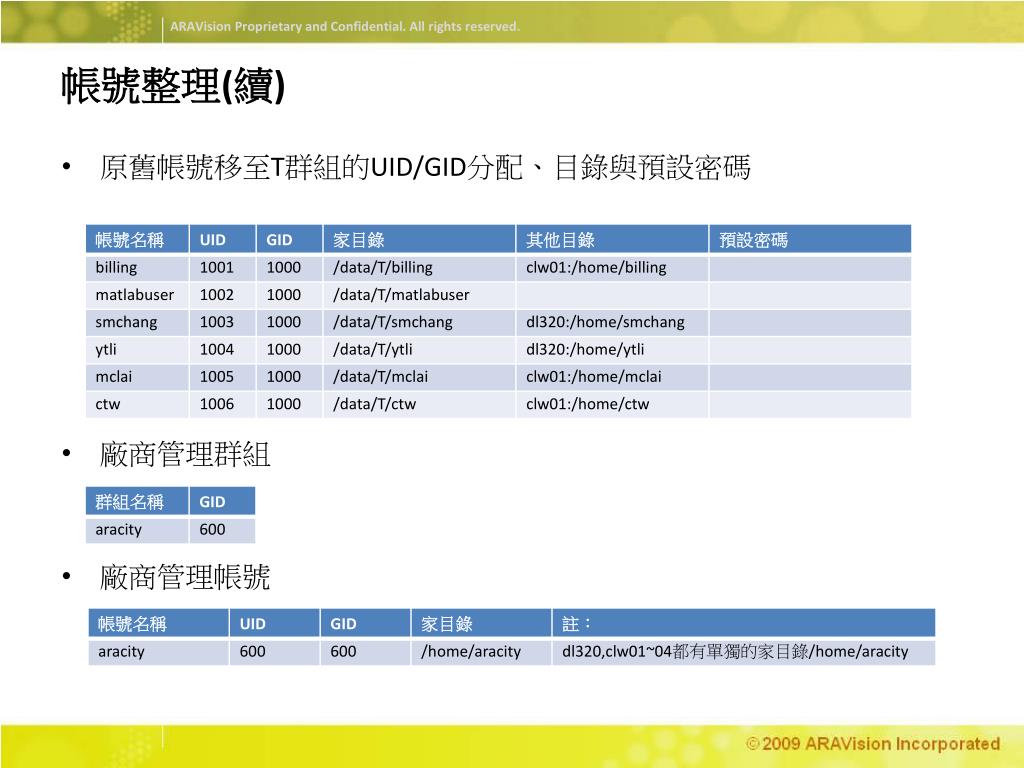
Task: Click UID value 1002
Action: pyautogui.click(x=217, y=295)
